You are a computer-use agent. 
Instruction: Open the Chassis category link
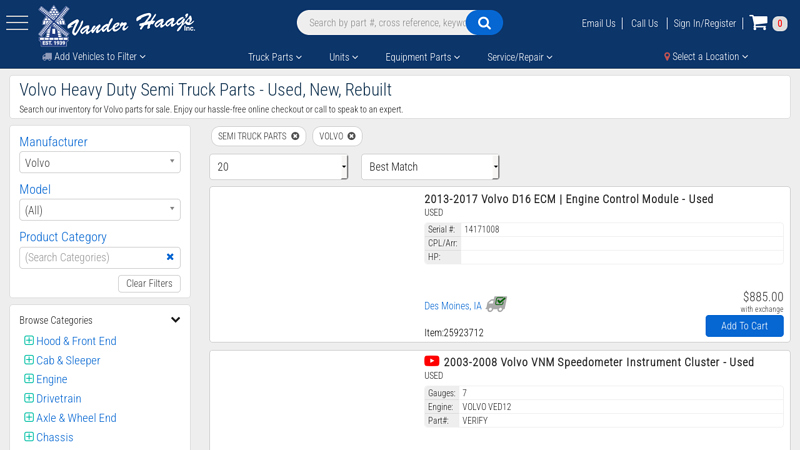pyautogui.click(x=55, y=437)
